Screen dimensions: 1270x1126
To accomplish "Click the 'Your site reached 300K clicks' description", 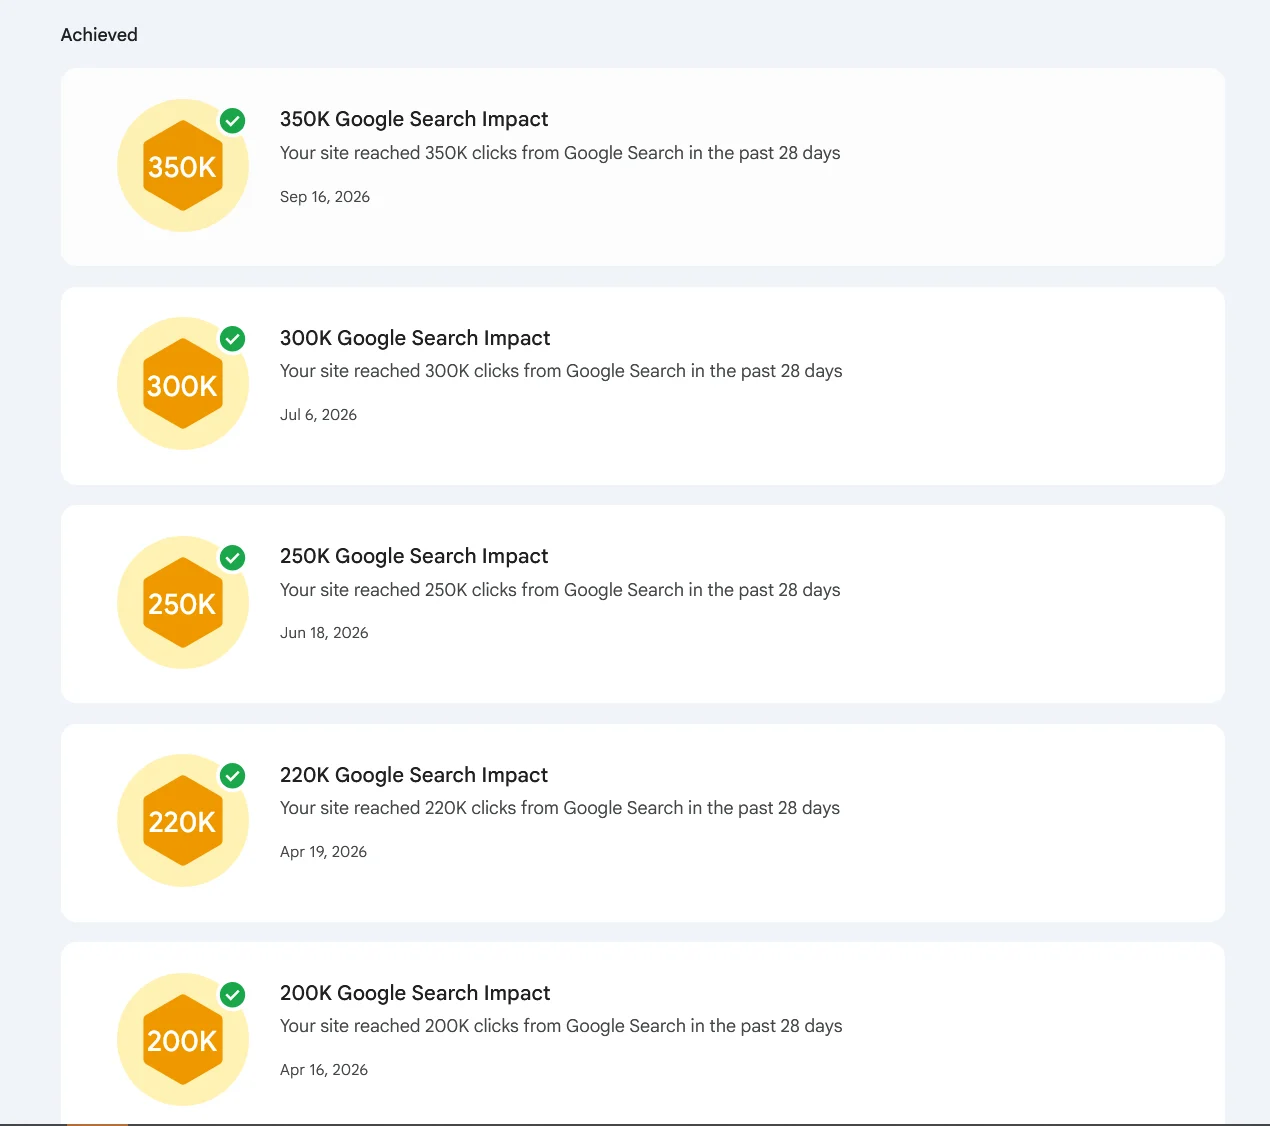I will [x=561, y=371].
